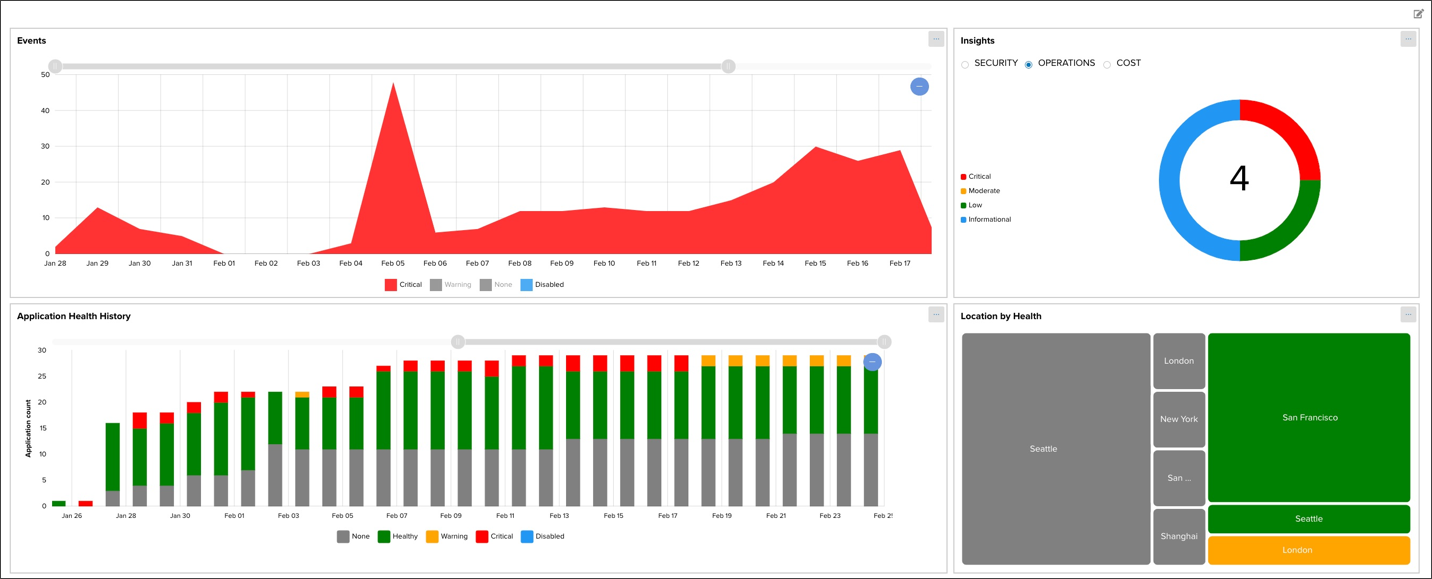This screenshot has height=579, width=1432.
Task: Toggle Disabled series in Events legend
Action: pos(541,285)
